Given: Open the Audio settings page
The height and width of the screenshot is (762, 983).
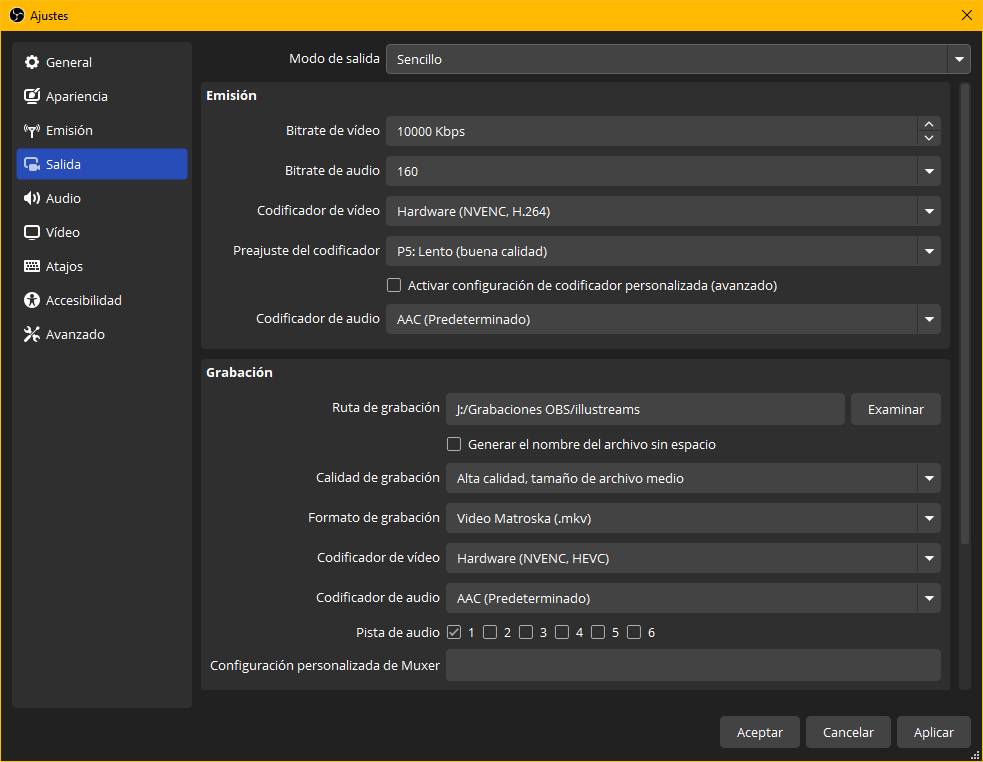Looking at the screenshot, I should tap(102, 198).
